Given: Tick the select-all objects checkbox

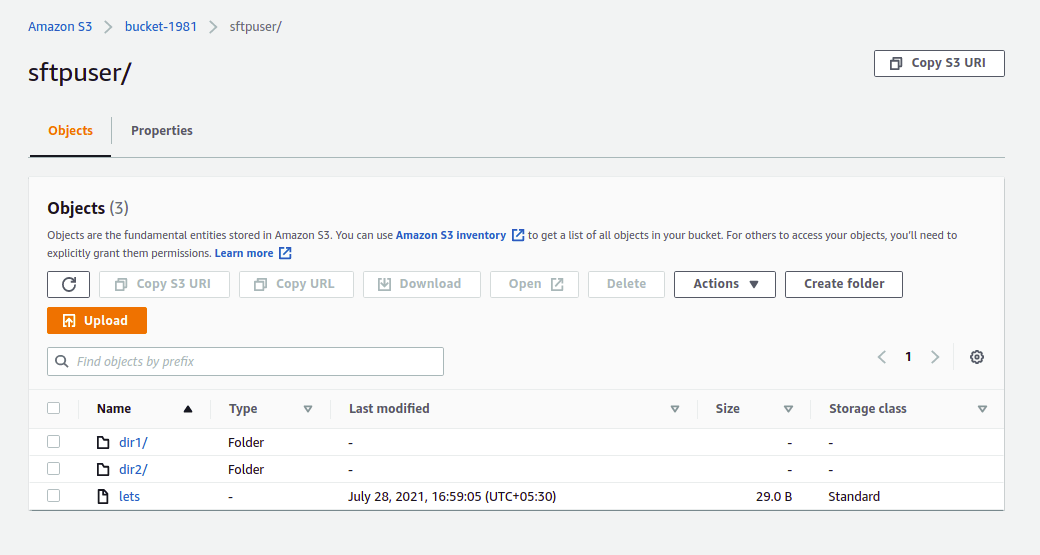Looking at the screenshot, I should tap(54, 408).
